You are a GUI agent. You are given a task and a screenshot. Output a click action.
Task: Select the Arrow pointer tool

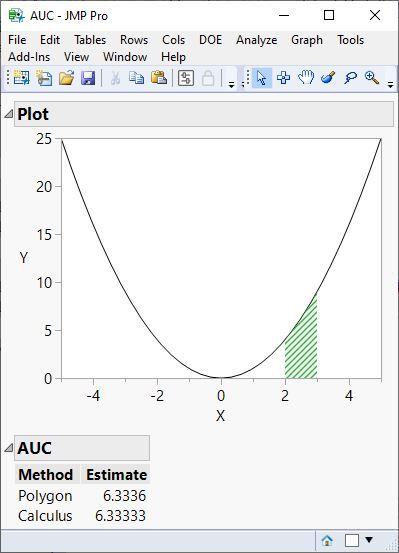[262, 78]
